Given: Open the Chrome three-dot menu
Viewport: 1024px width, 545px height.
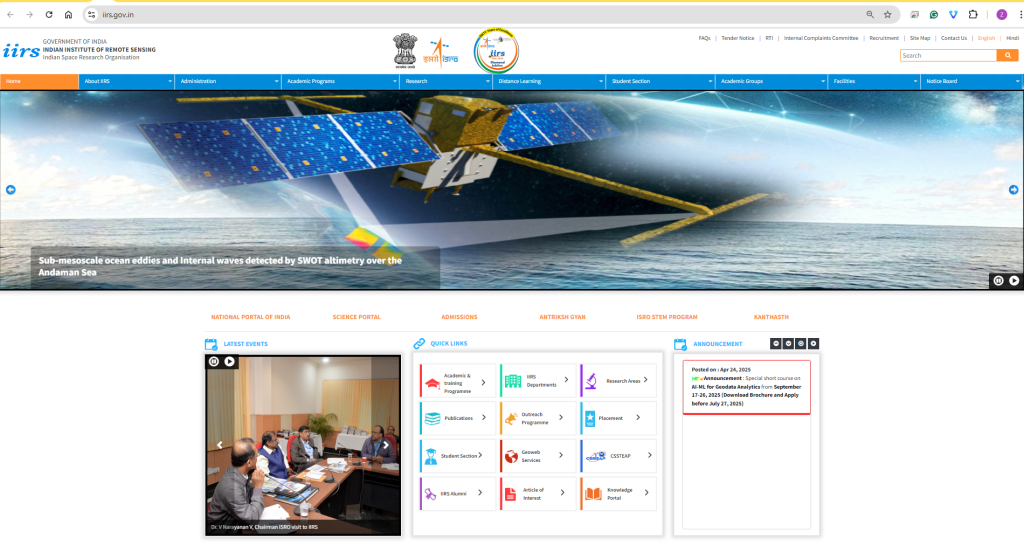Looking at the screenshot, I should pos(1020,14).
